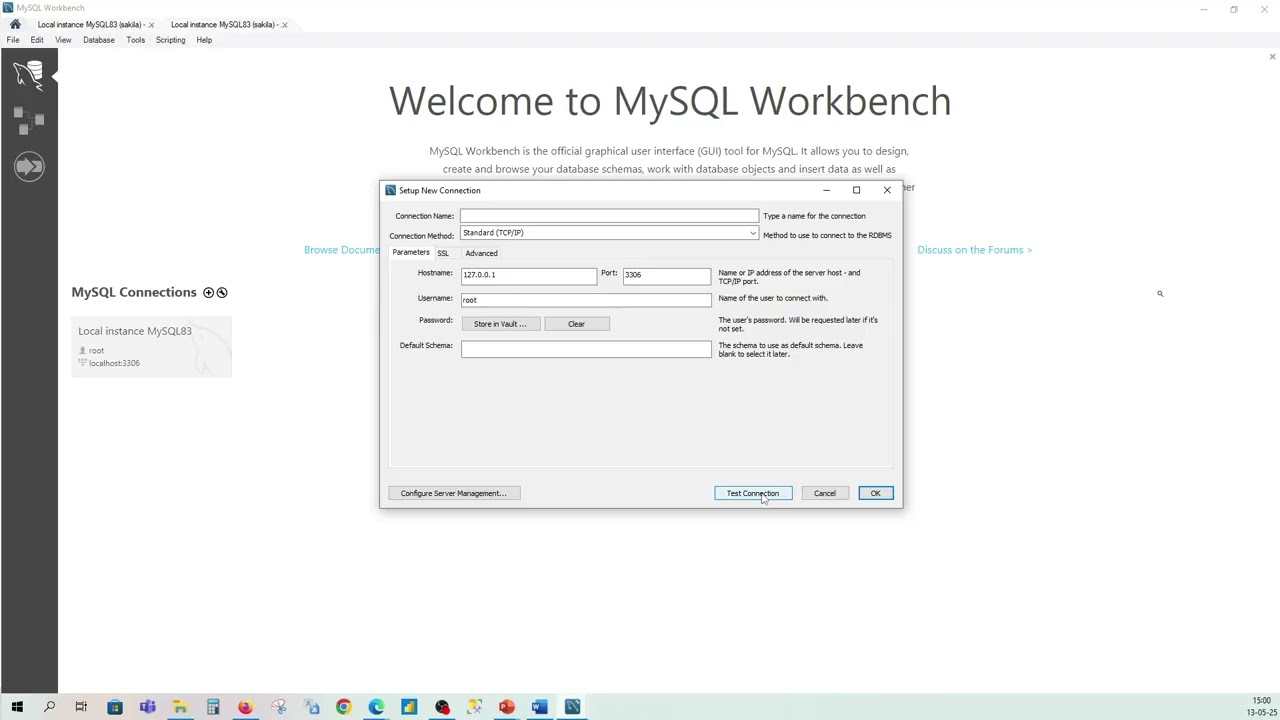Switch to the SSL tab

443,253
